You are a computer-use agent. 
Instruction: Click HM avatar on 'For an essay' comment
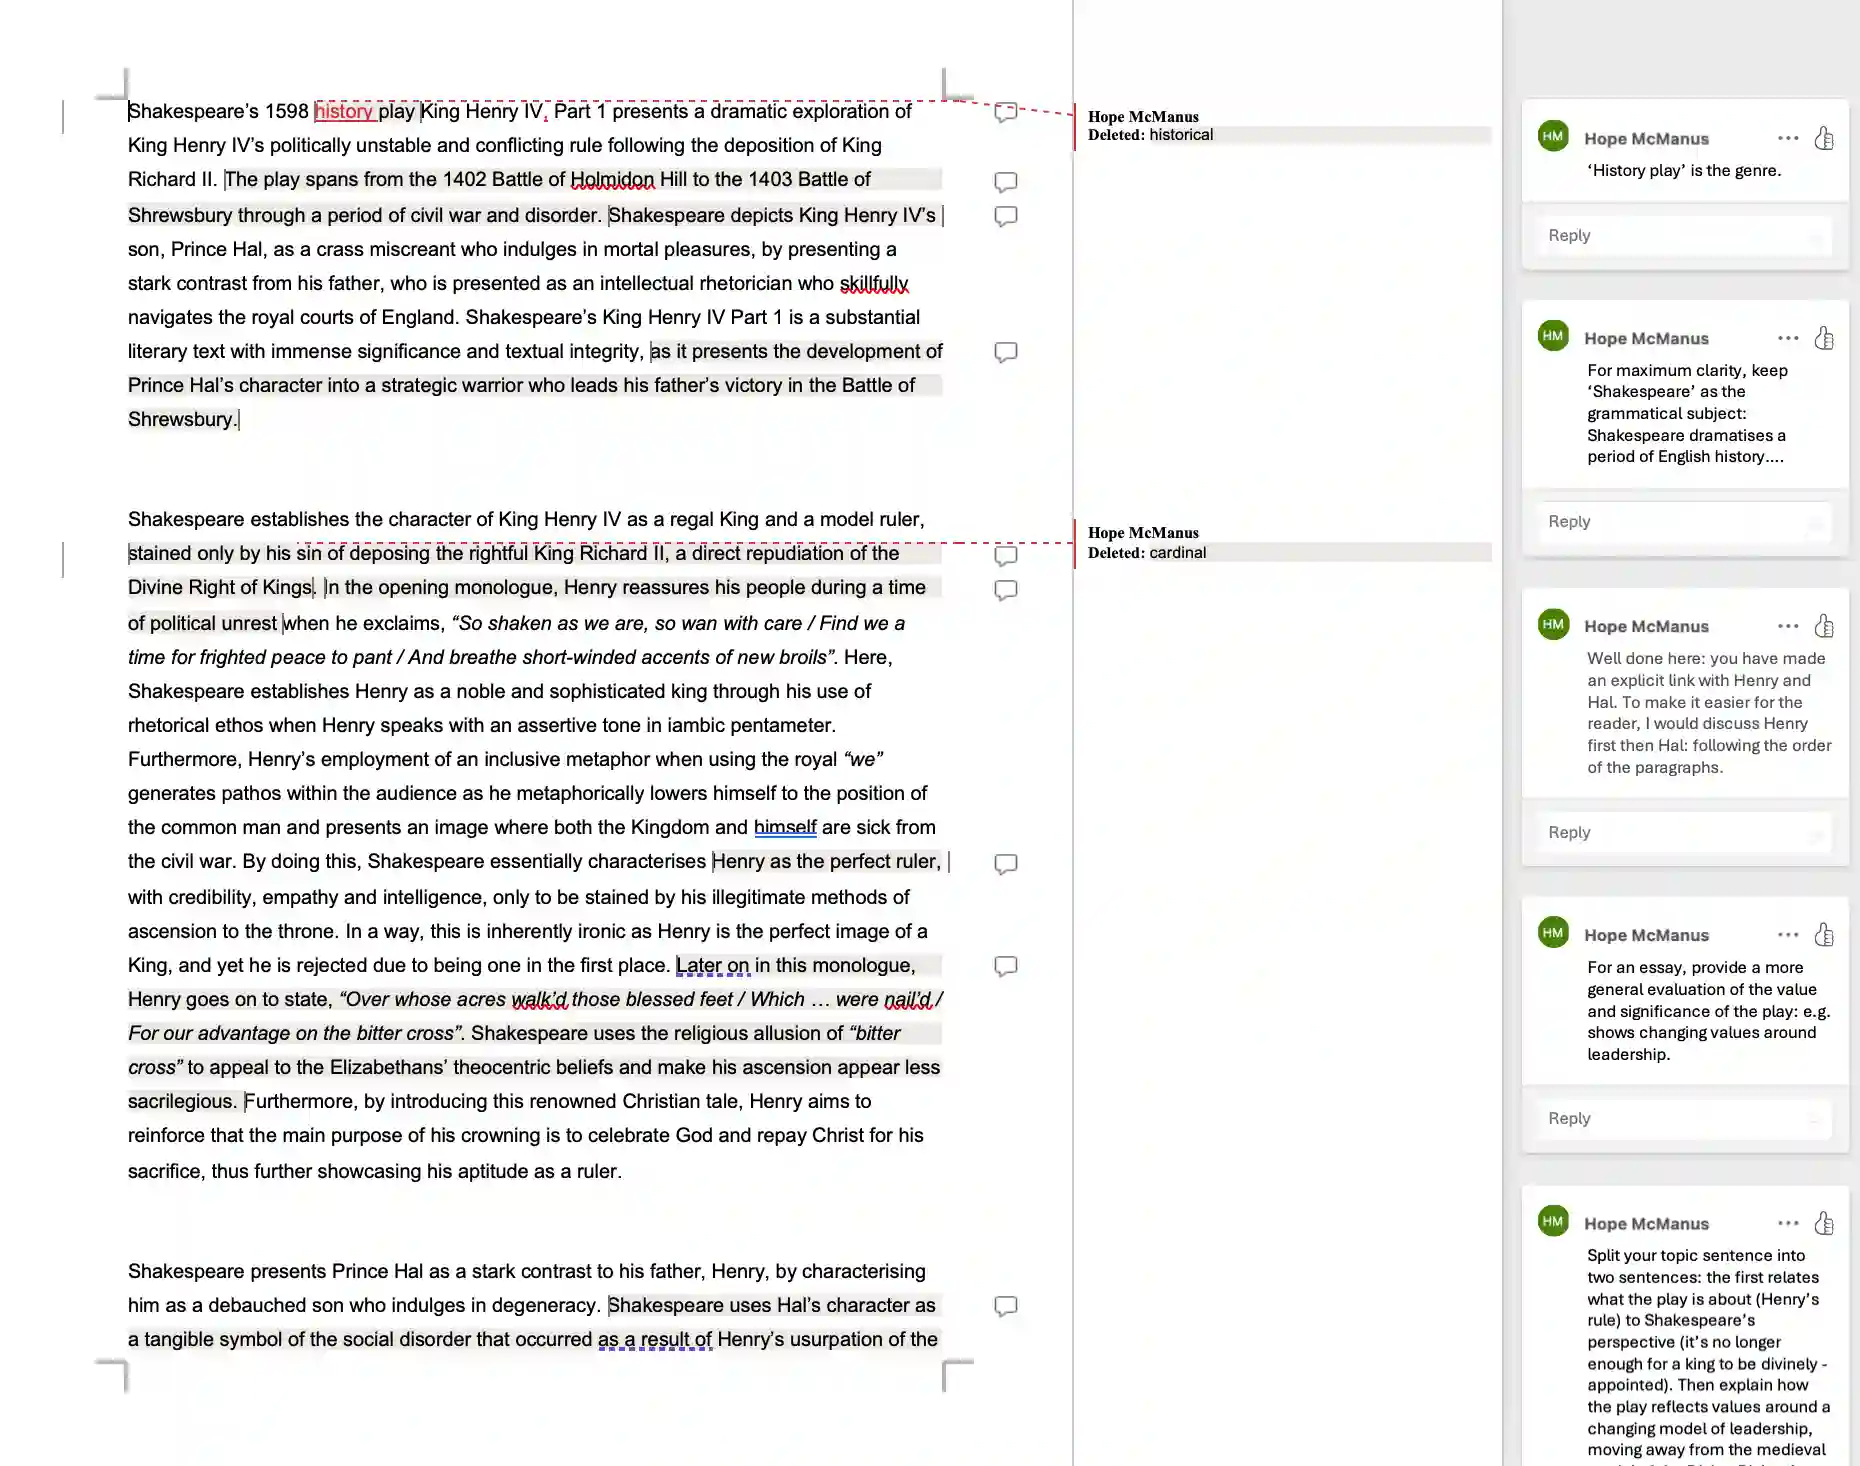click(1553, 933)
